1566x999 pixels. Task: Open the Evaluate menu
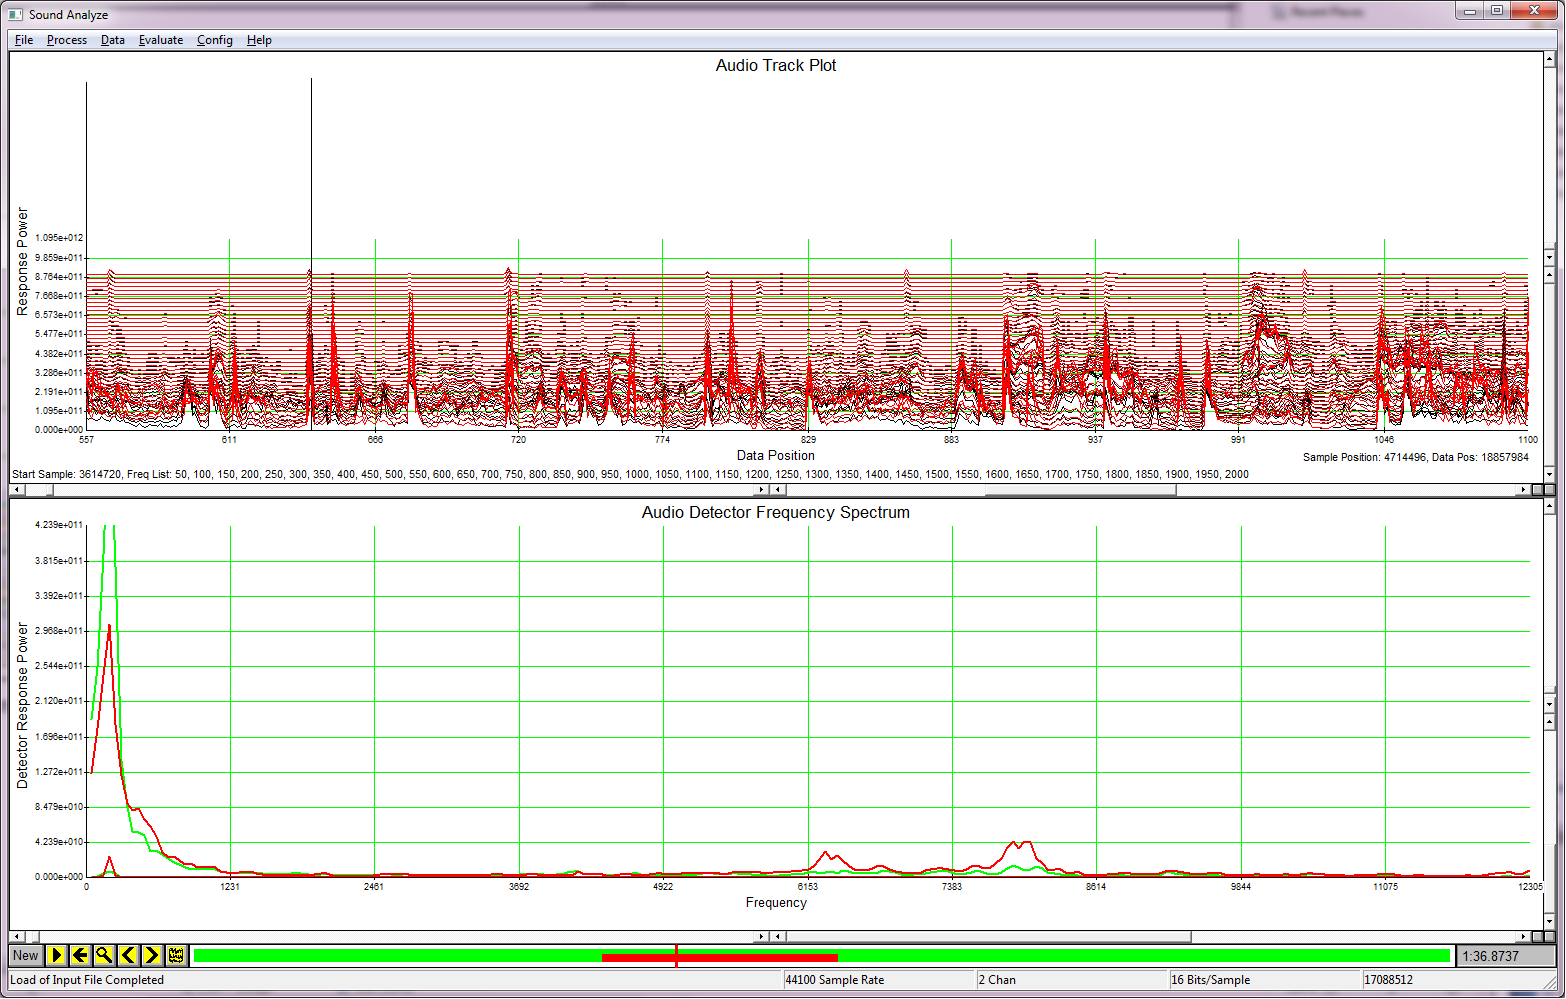point(160,40)
